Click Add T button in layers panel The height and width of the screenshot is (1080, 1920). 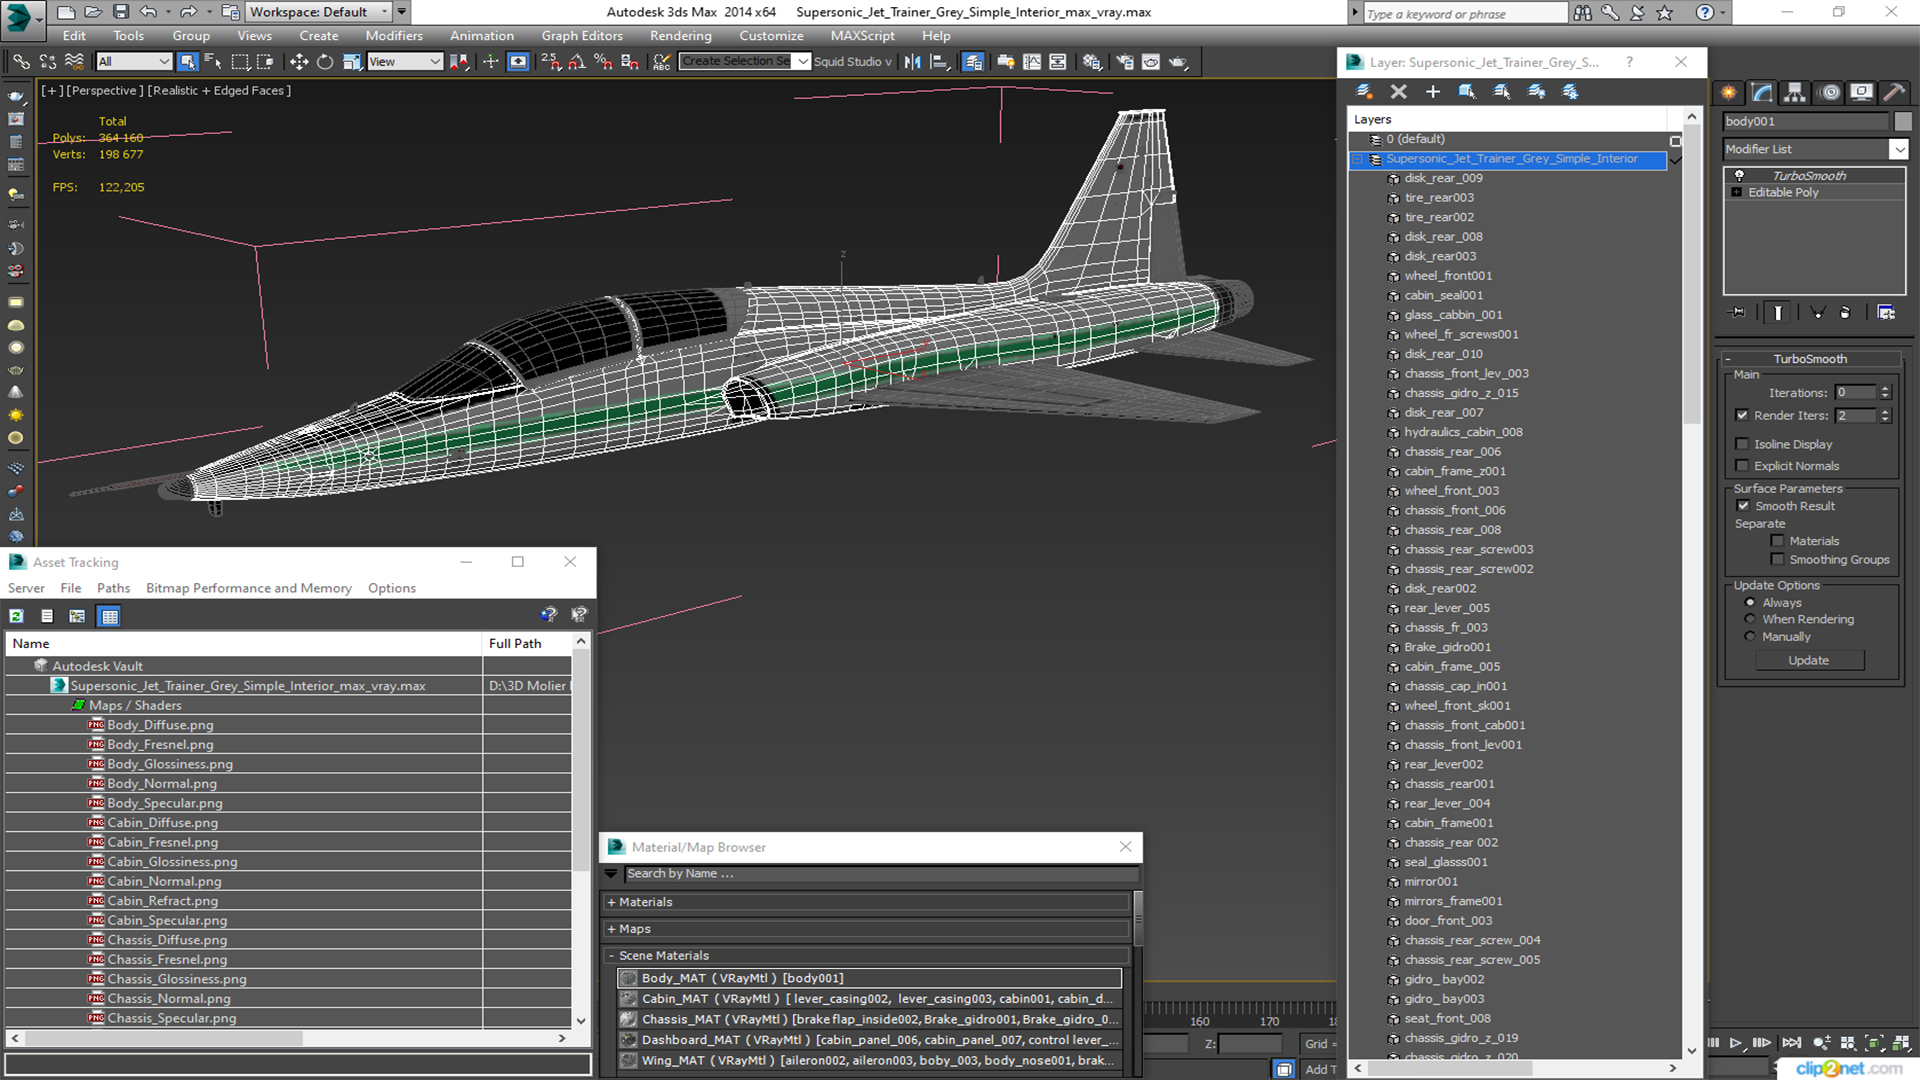(x=1319, y=1068)
